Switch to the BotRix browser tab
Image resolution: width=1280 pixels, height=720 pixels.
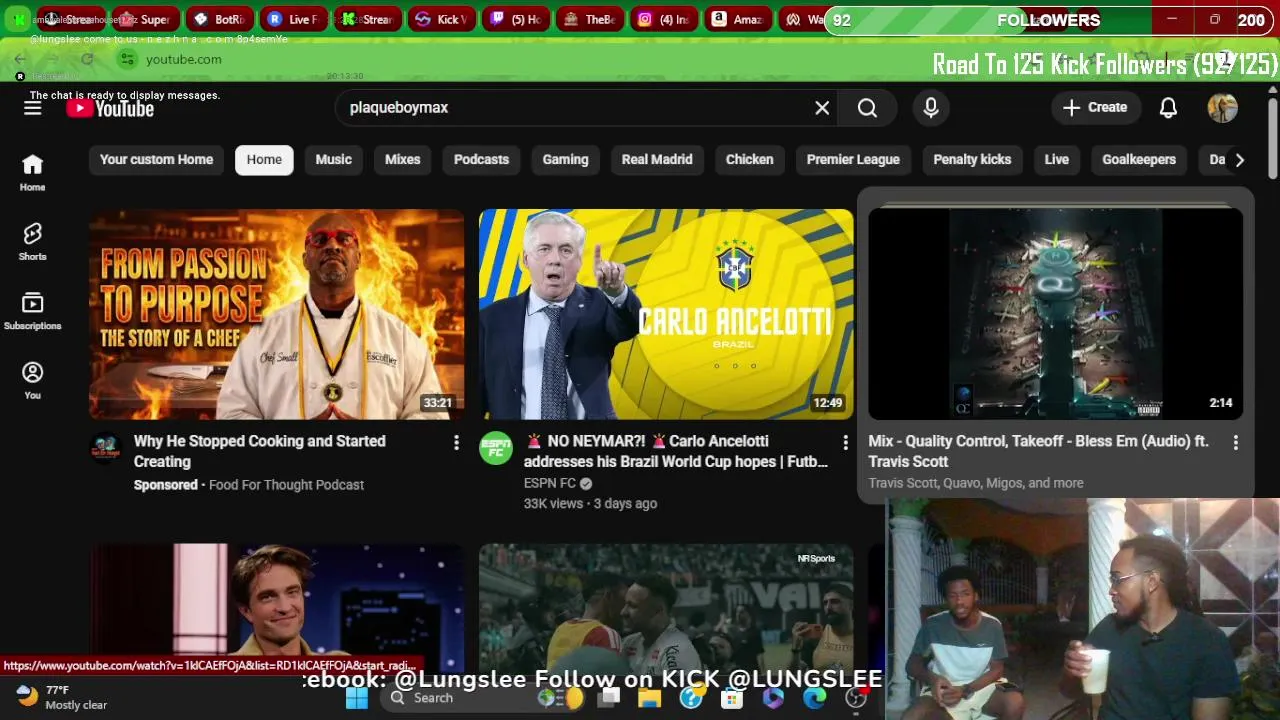tap(220, 19)
